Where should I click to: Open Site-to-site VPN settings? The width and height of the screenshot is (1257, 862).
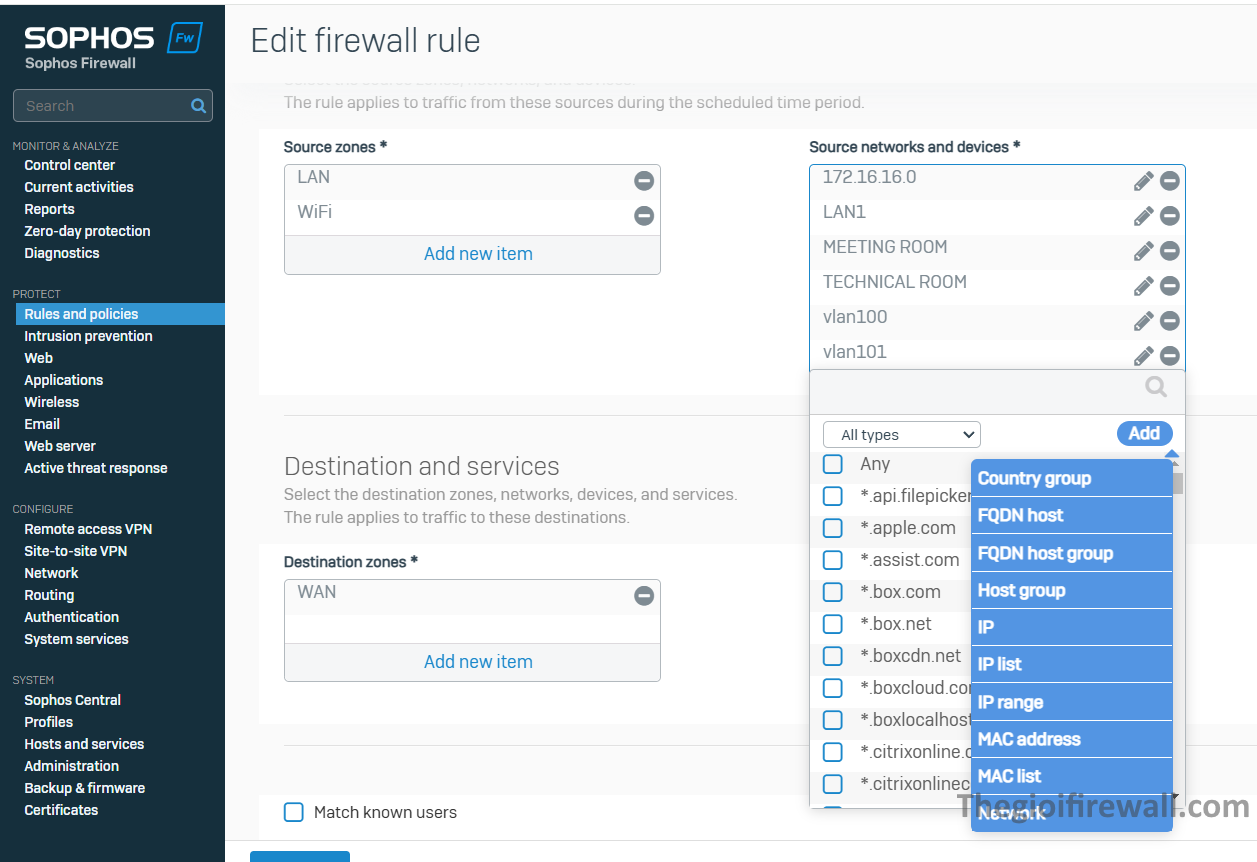point(76,551)
